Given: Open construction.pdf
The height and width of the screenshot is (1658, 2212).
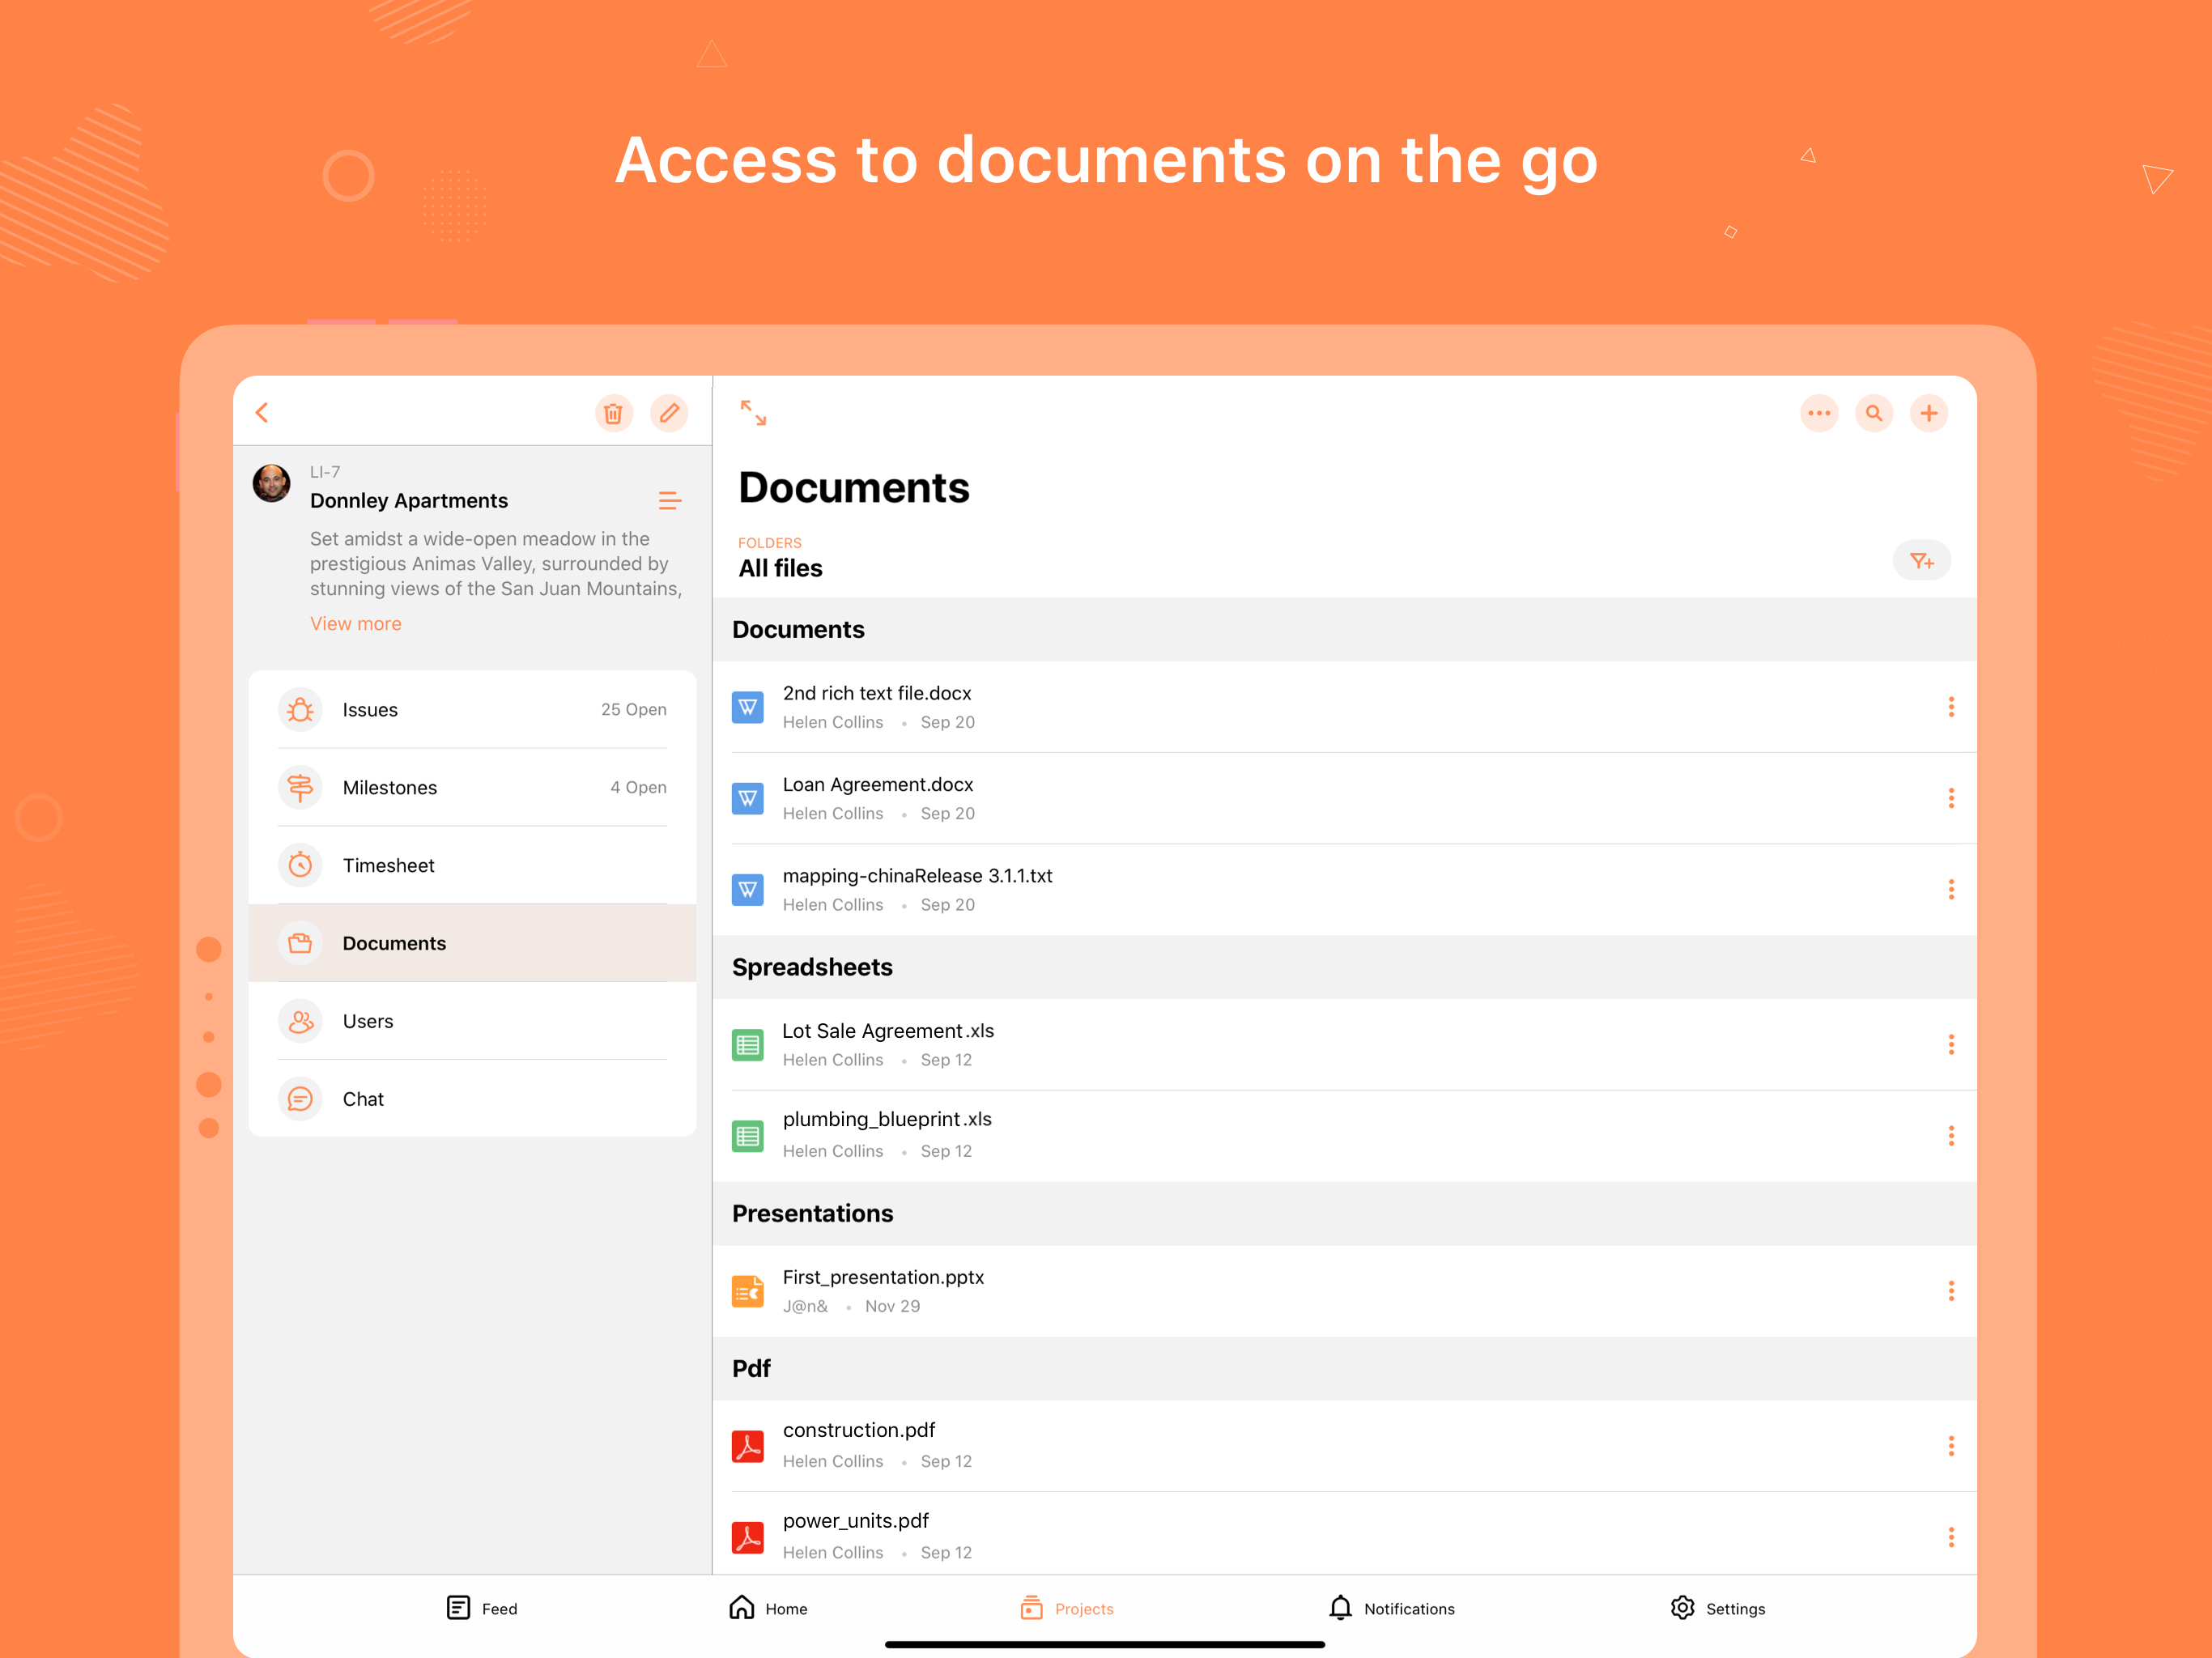Looking at the screenshot, I should [1344, 1446].
